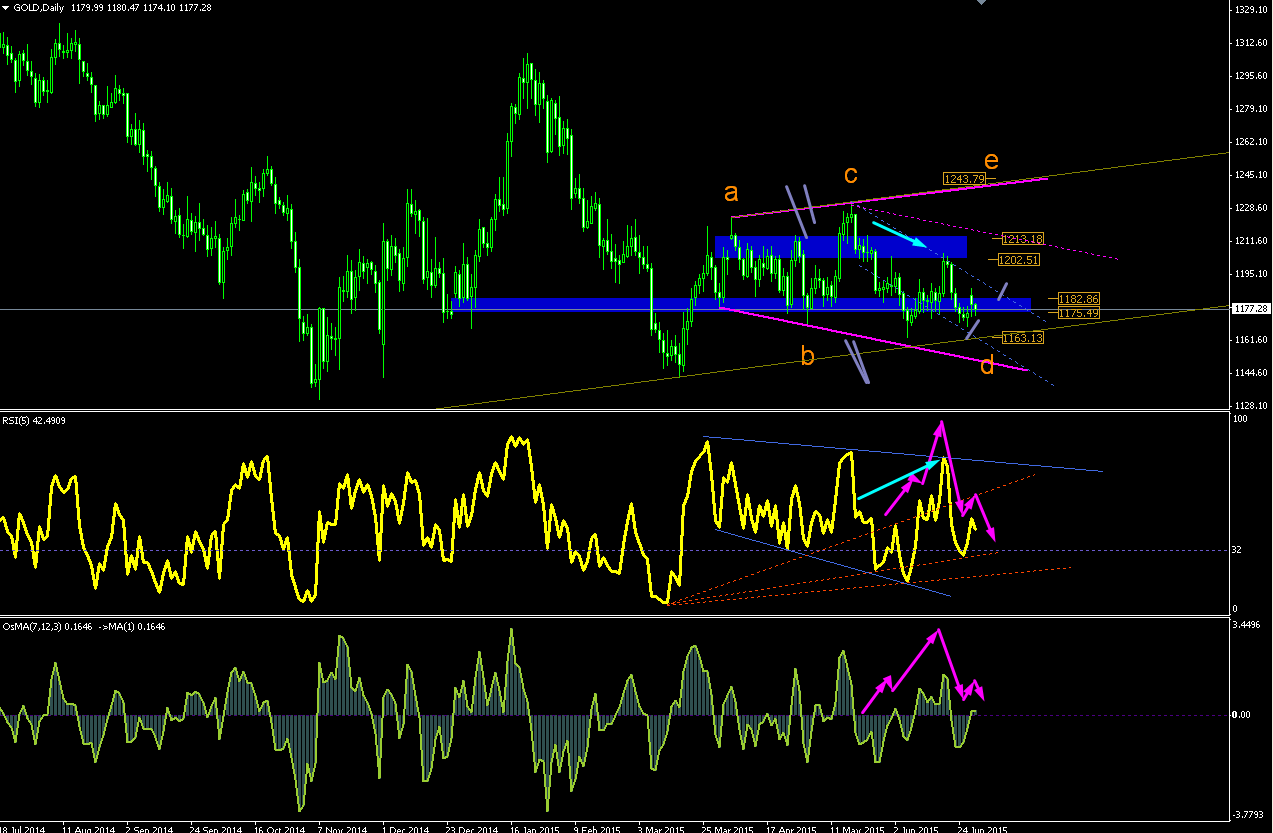This screenshot has width=1273, height=833.
Task: Click the 23 Dec 2014 date label
Action: [470, 828]
